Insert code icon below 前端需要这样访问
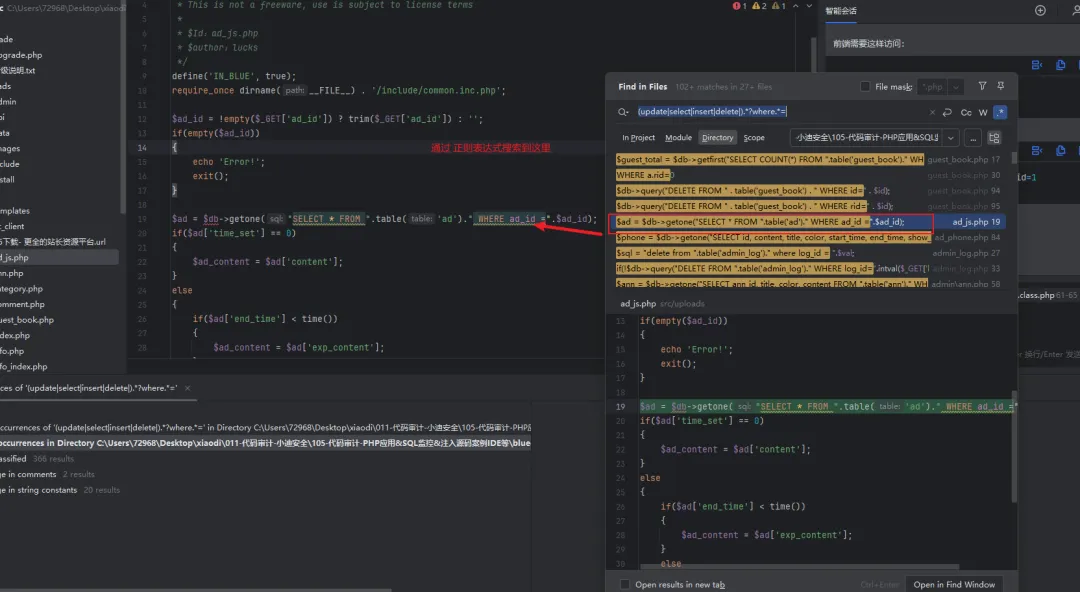Viewport: 1080px width, 592px height. (x=1037, y=65)
